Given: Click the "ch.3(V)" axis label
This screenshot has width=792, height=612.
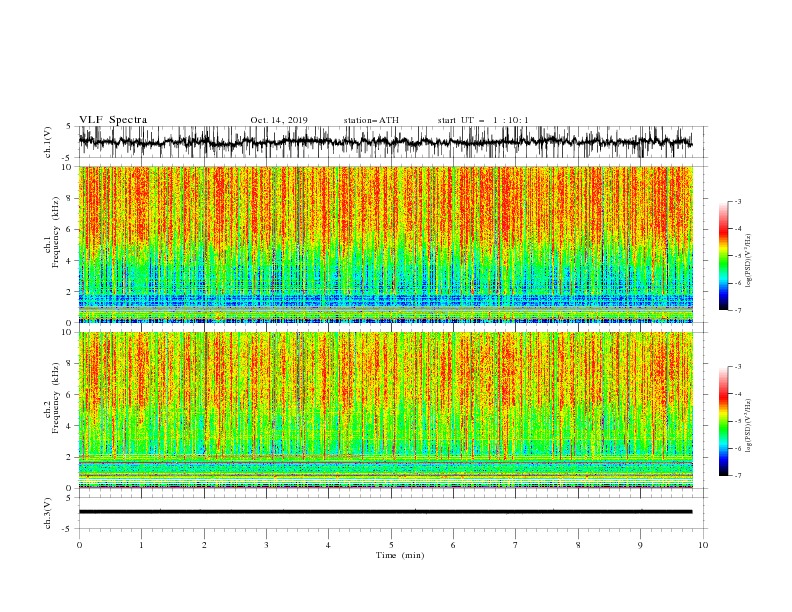Looking at the screenshot, I should (48, 513).
